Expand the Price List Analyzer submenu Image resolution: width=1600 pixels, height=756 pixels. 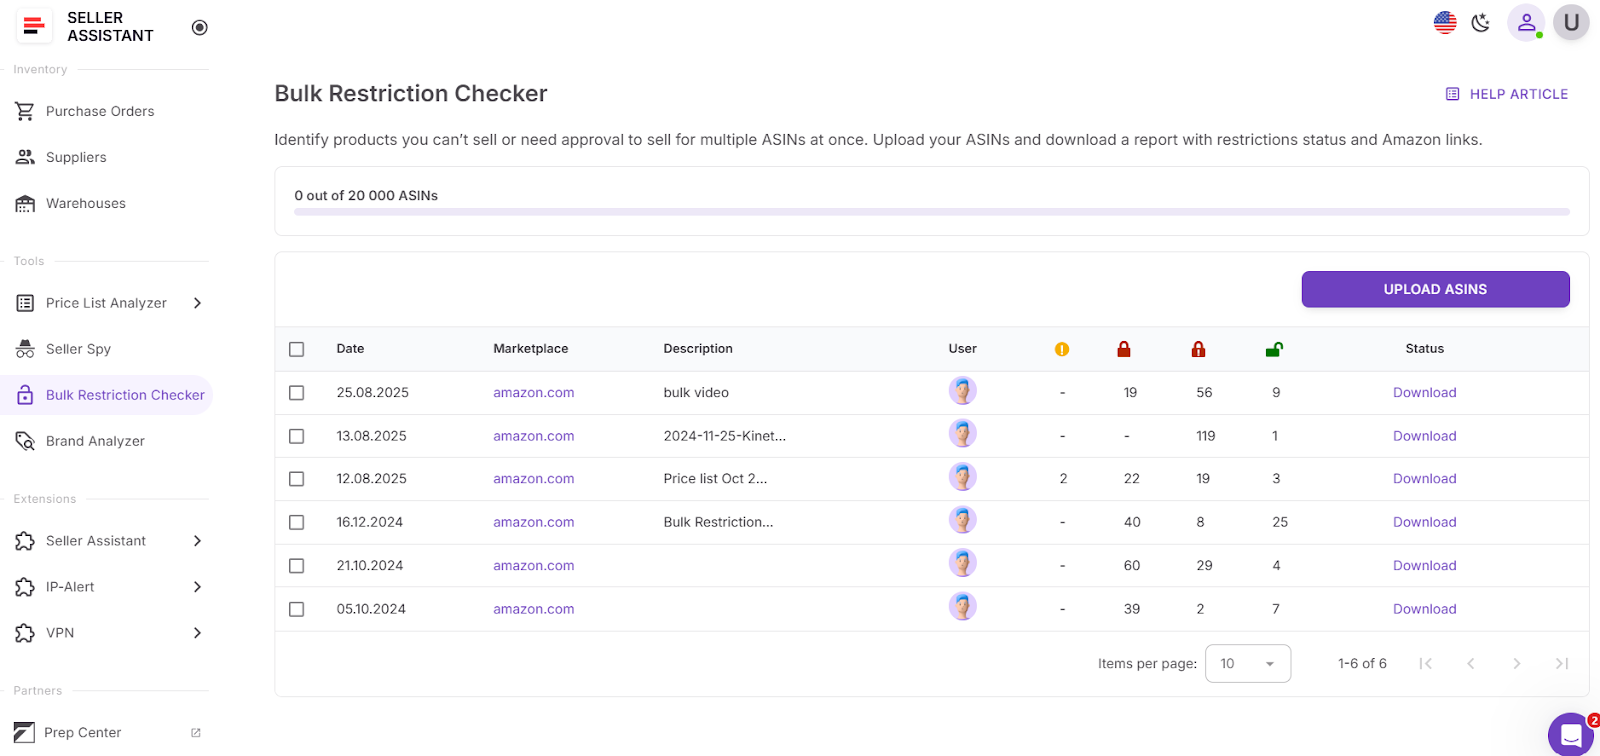click(x=197, y=303)
